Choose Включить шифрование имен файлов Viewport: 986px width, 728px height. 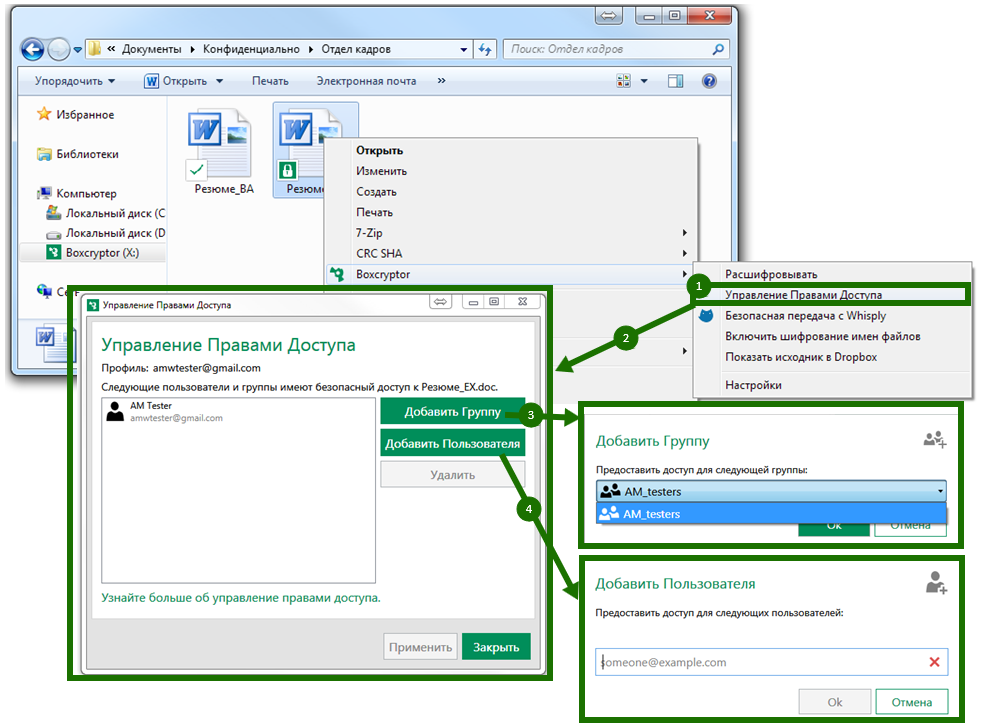[833, 336]
